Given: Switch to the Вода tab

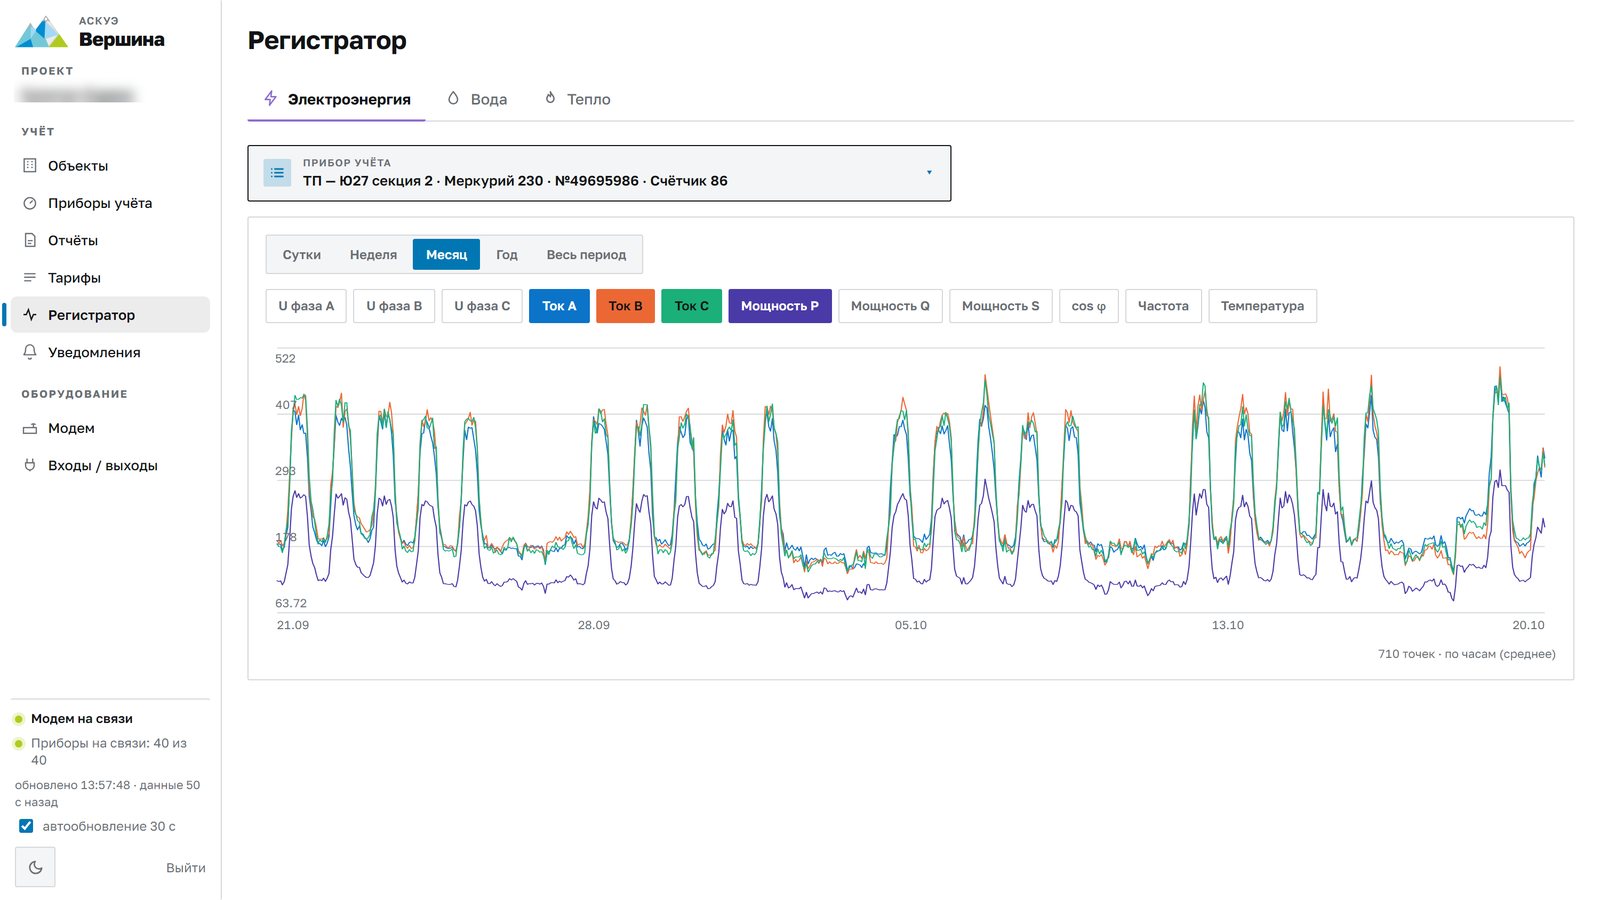Looking at the screenshot, I should click(x=477, y=99).
